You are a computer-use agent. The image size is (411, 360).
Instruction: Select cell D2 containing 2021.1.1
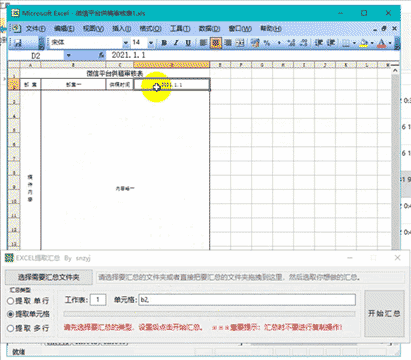[x=172, y=85]
